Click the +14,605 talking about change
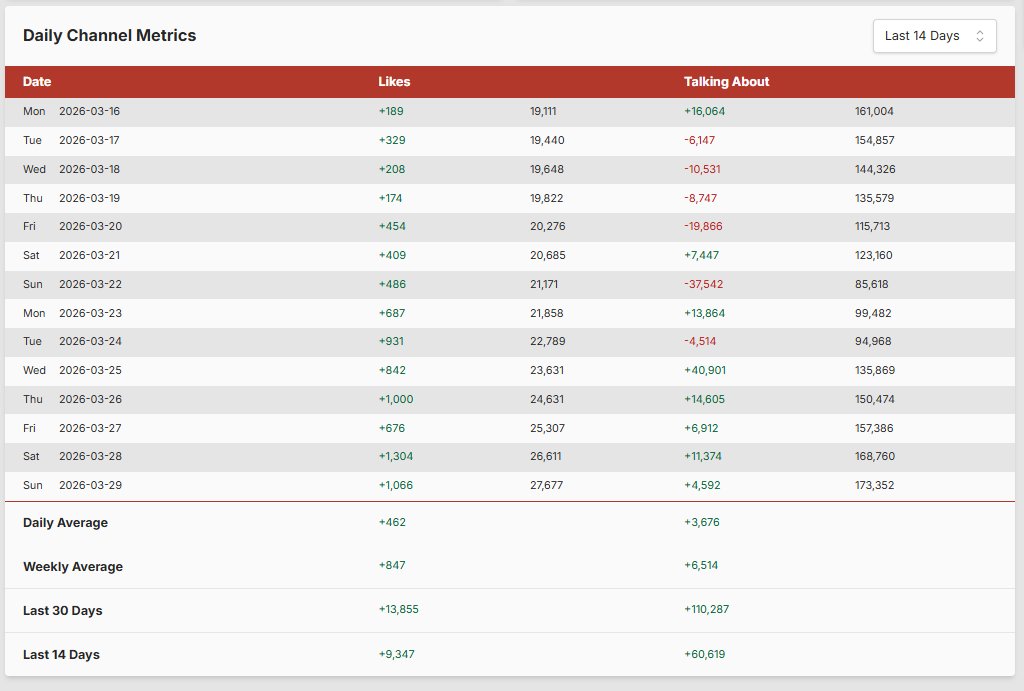The image size is (1024, 691). click(x=705, y=399)
